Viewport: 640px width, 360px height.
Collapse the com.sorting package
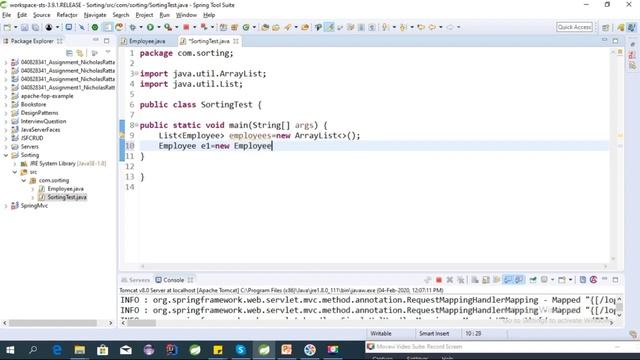pyautogui.click(x=24, y=180)
